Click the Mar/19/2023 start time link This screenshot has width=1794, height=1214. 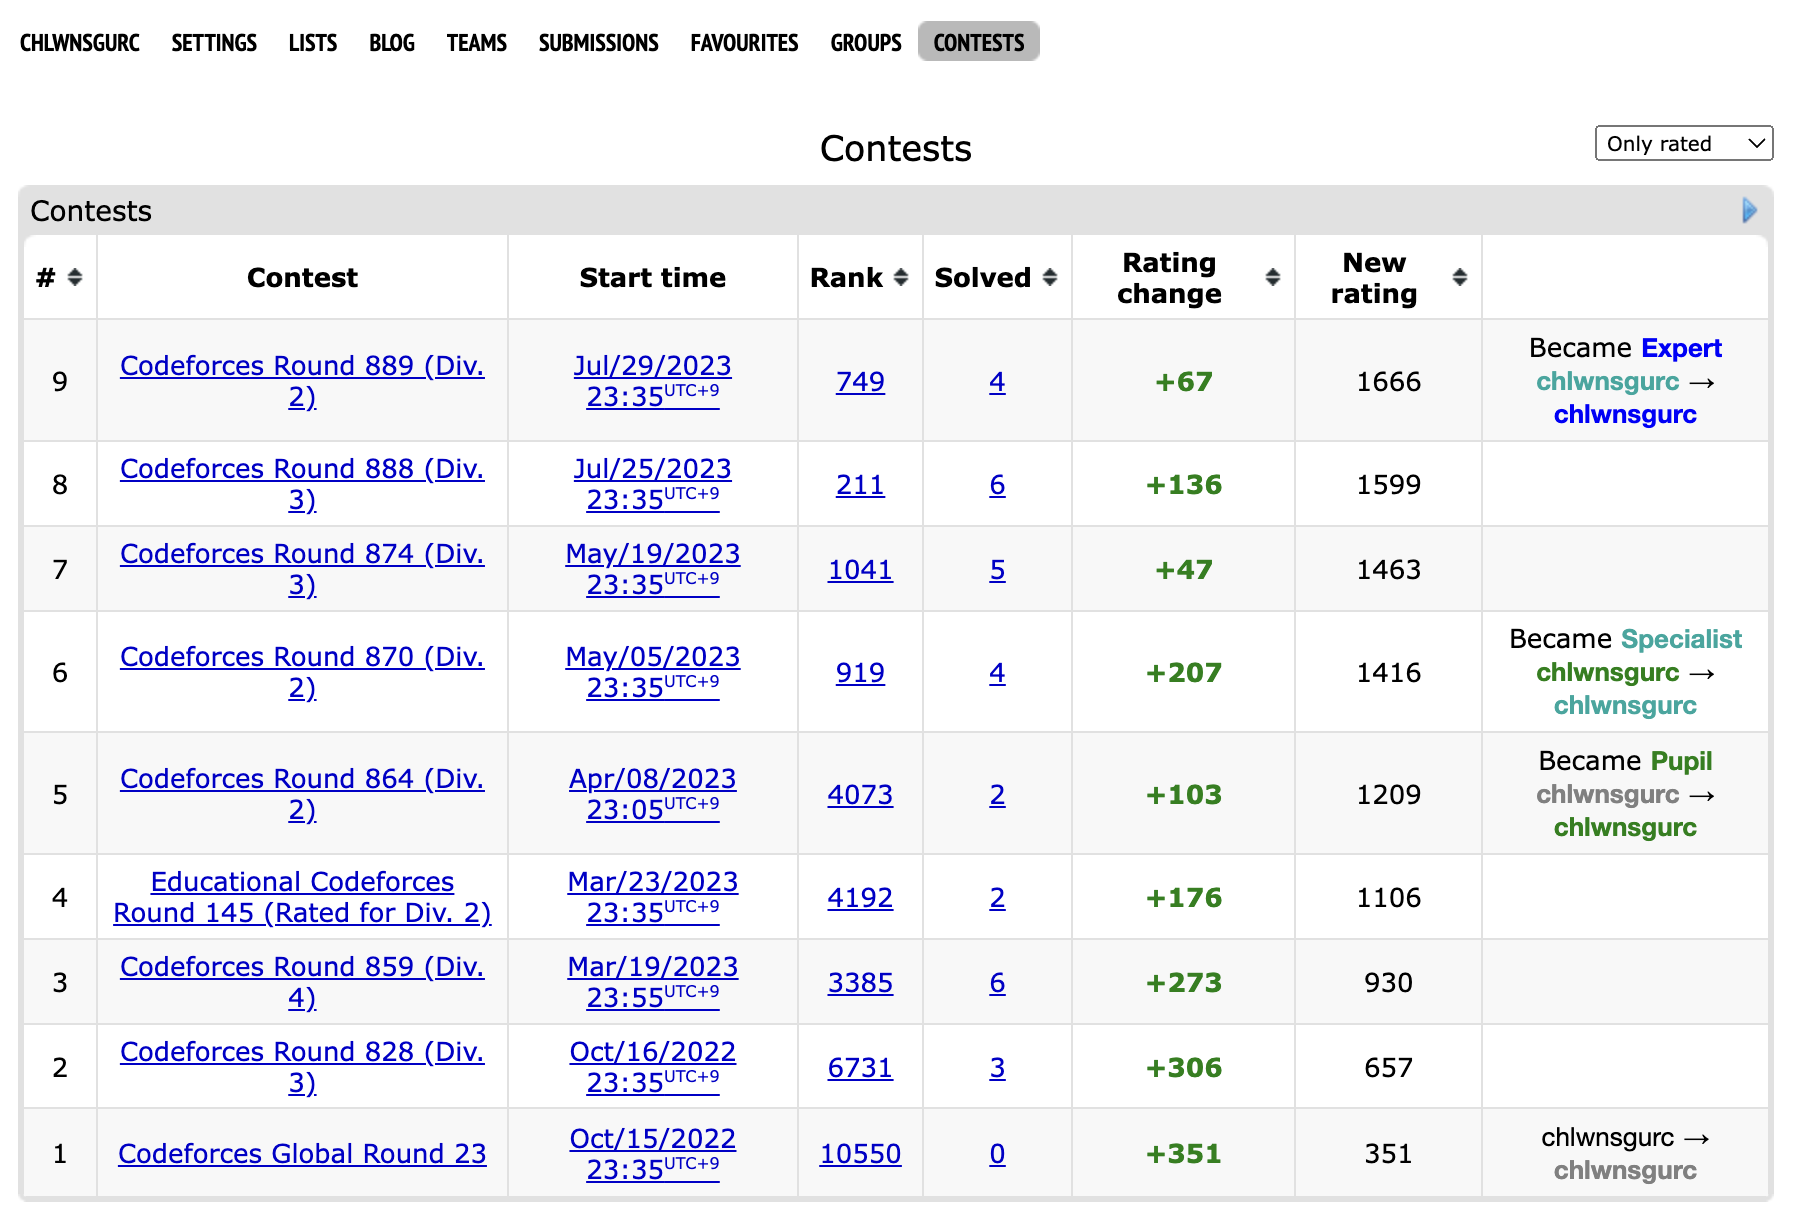click(x=653, y=982)
